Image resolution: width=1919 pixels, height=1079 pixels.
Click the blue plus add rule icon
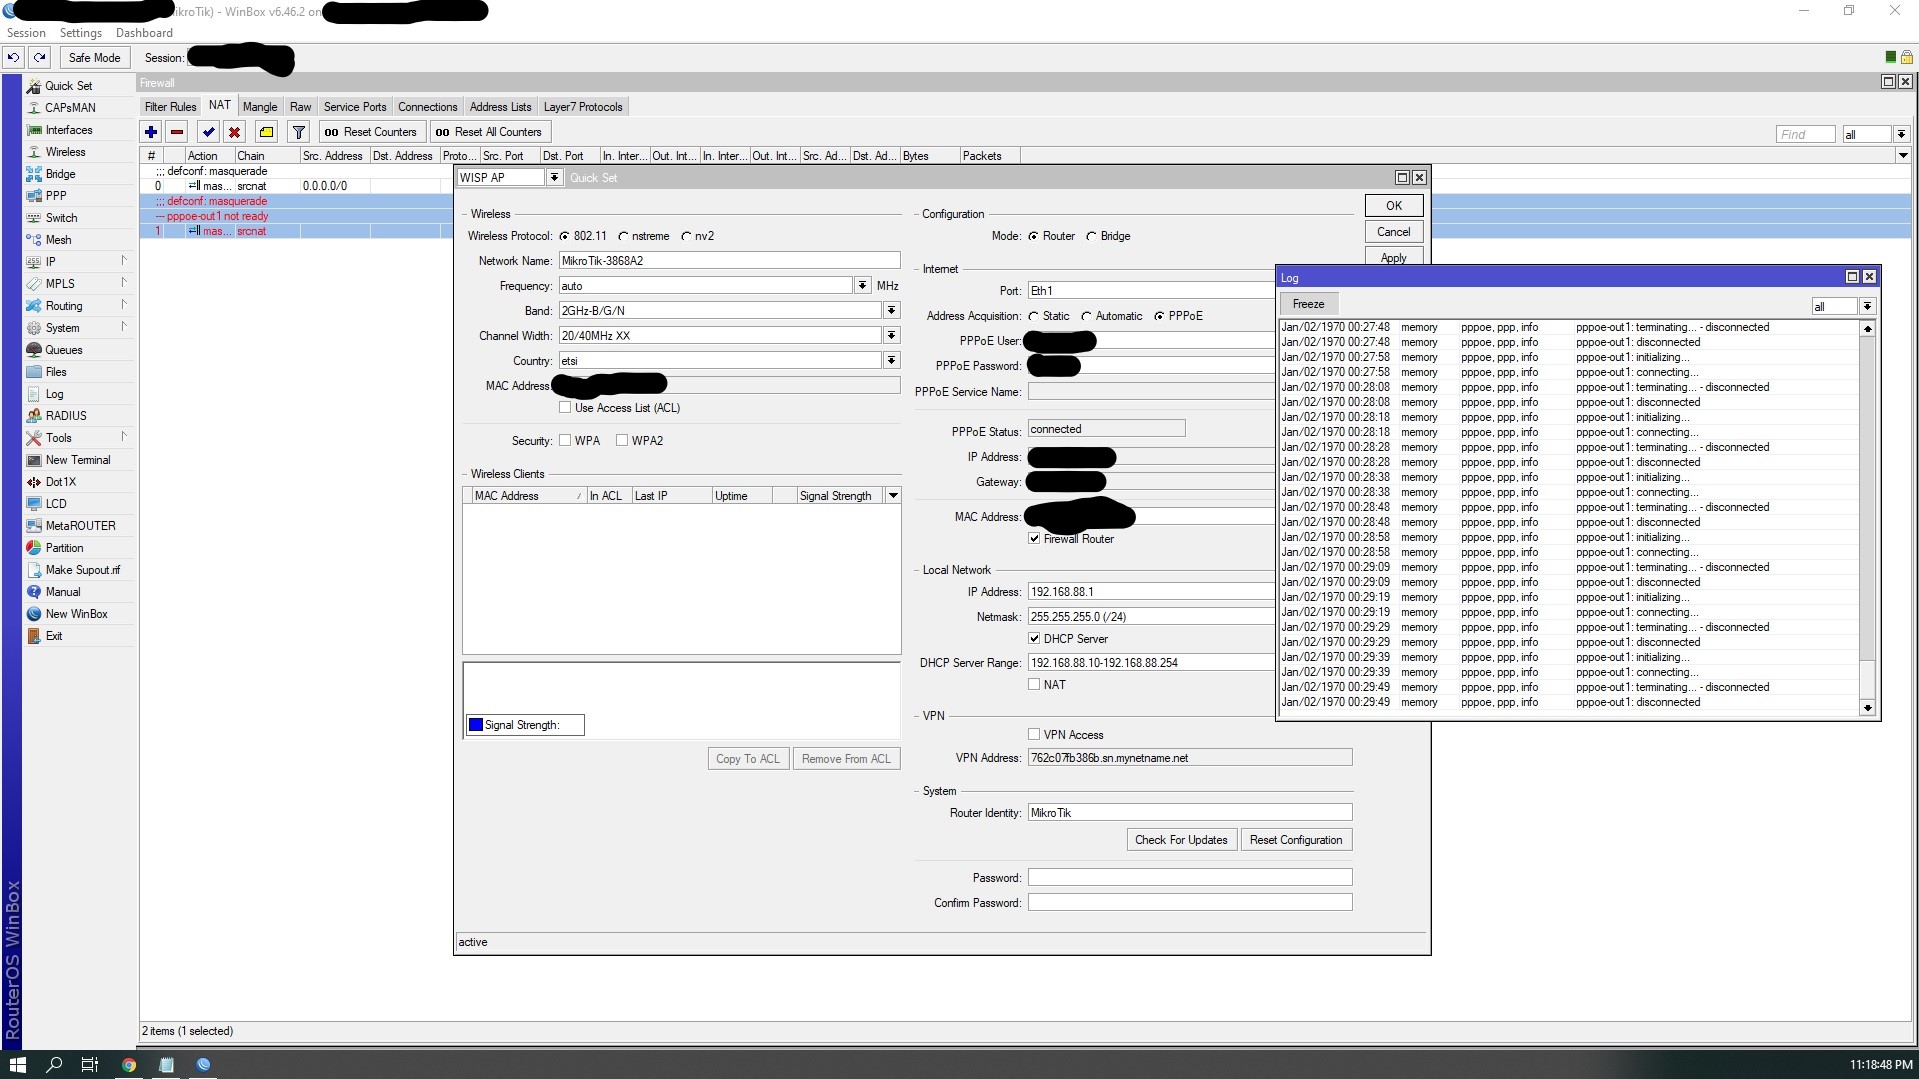pos(151,132)
